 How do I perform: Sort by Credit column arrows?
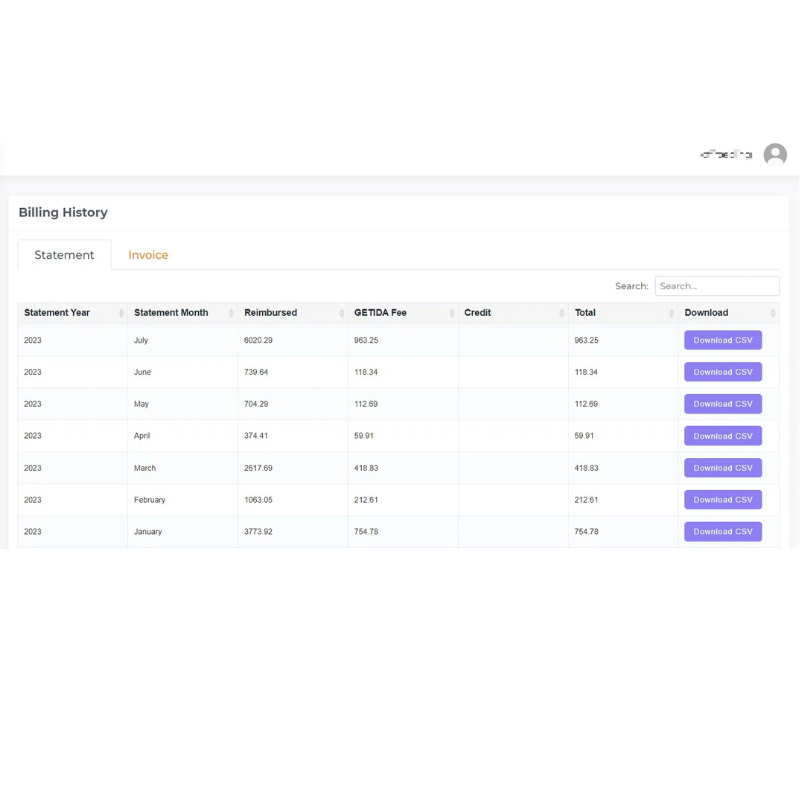561,313
